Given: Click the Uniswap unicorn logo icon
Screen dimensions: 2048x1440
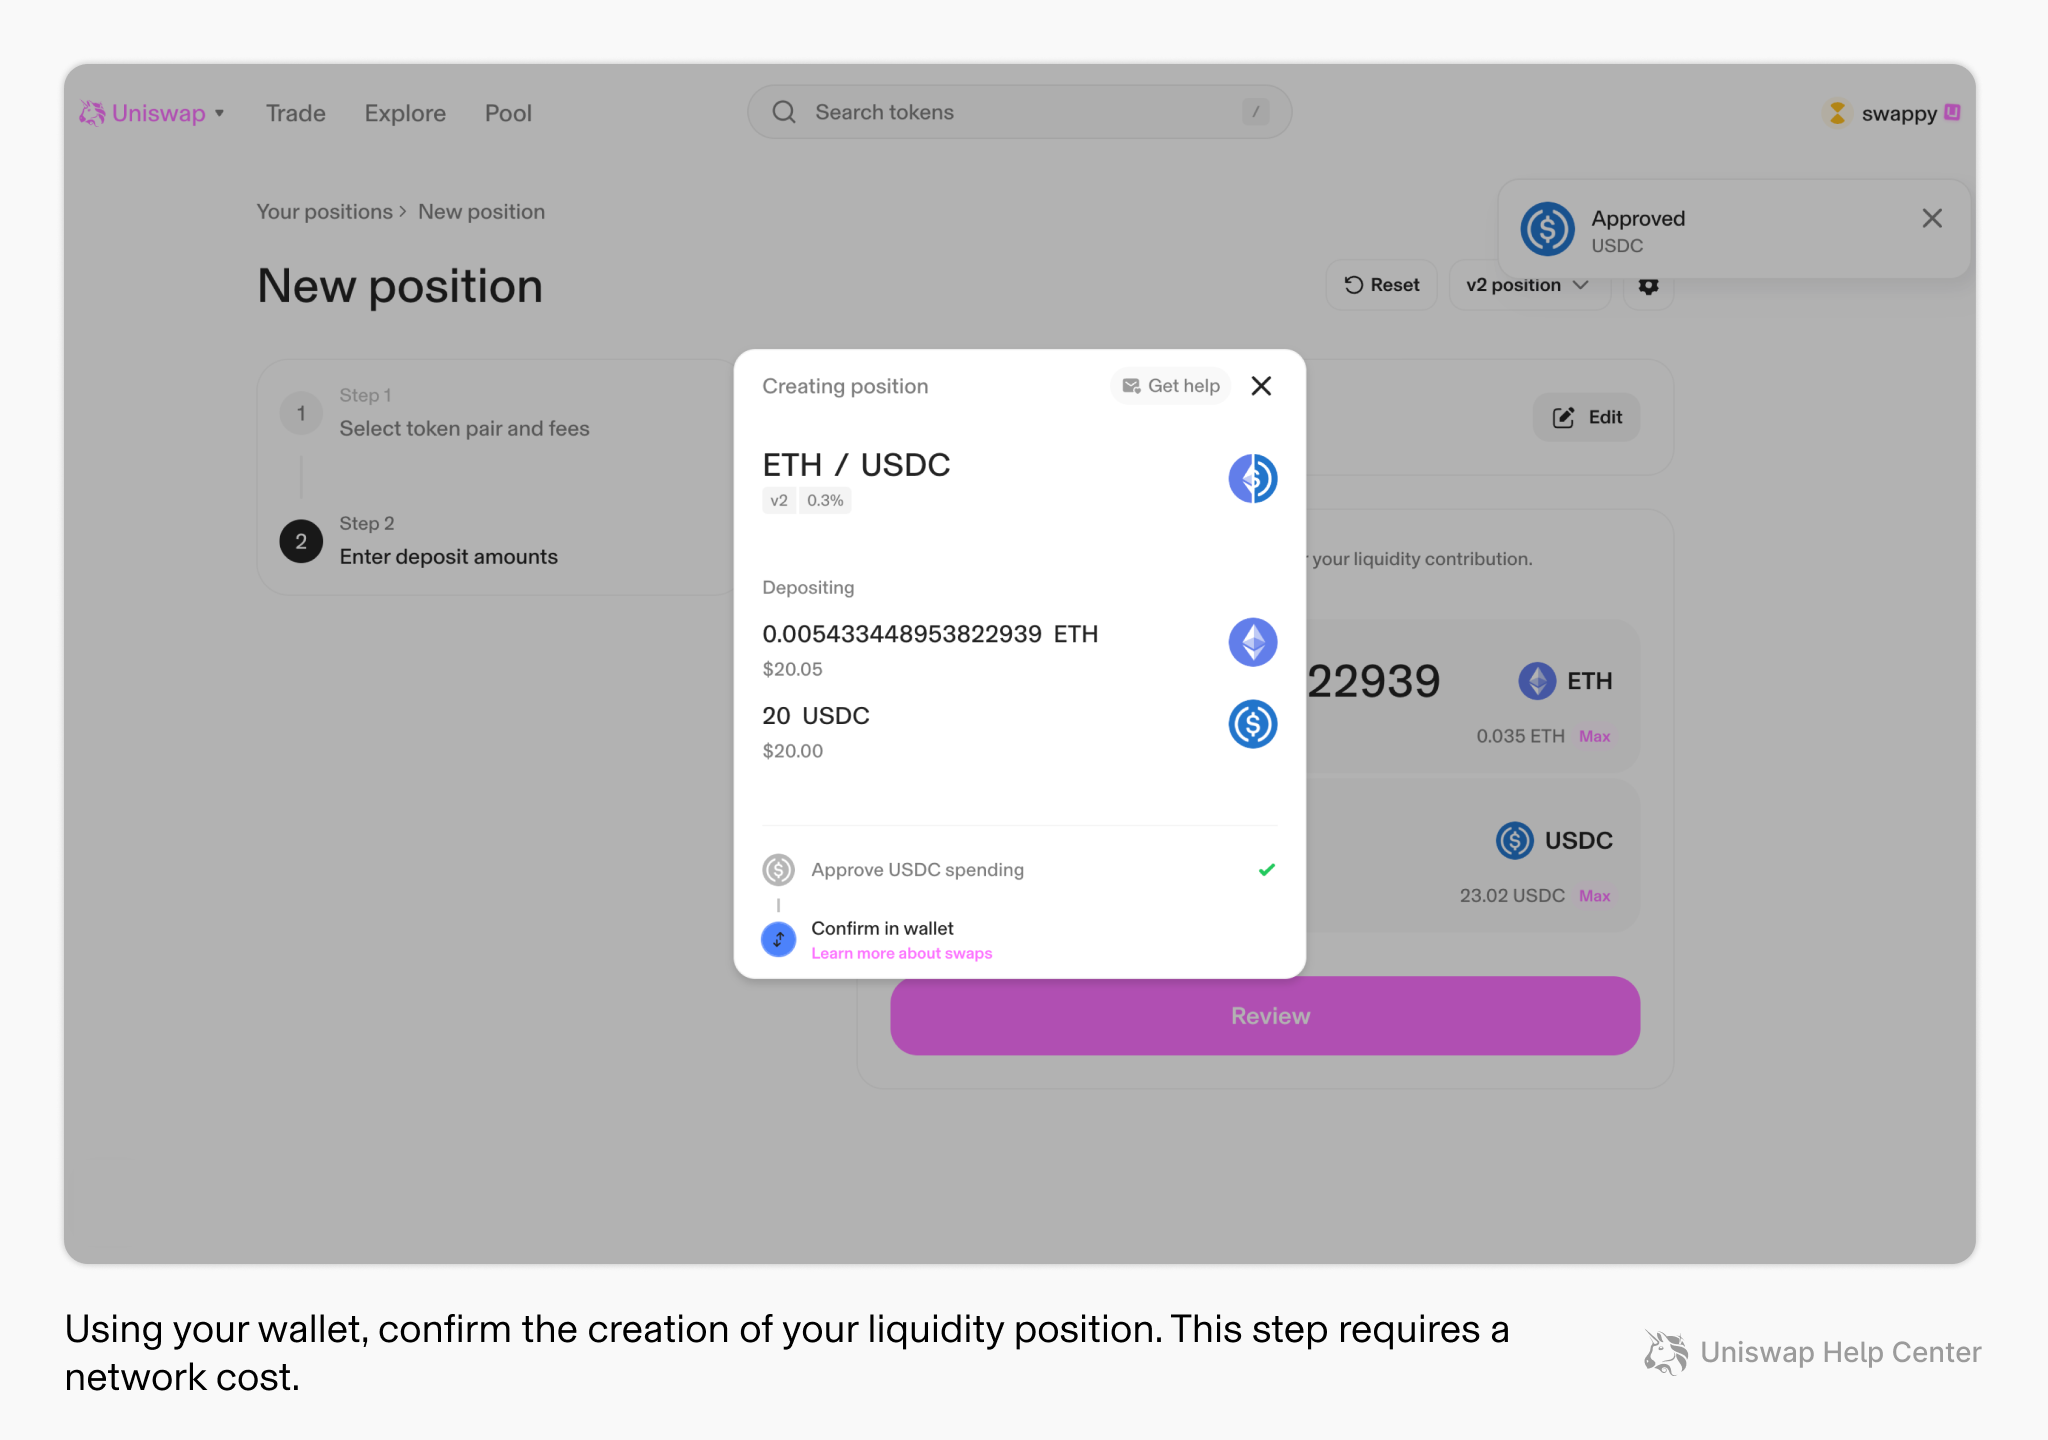Looking at the screenshot, I should click(x=92, y=113).
